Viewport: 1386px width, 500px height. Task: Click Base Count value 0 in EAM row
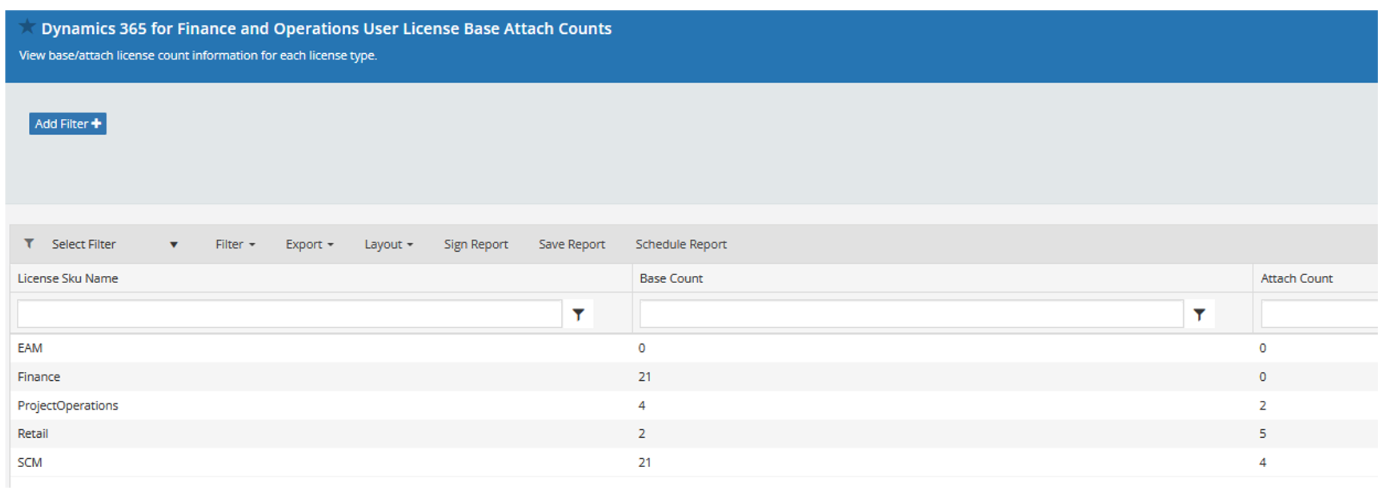(643, 348)
